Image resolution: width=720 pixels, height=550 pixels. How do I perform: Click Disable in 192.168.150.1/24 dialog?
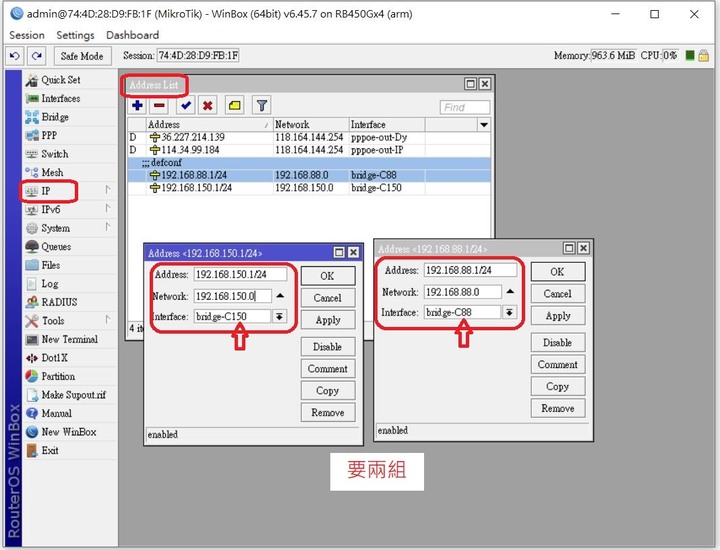[x=327, y=347]
